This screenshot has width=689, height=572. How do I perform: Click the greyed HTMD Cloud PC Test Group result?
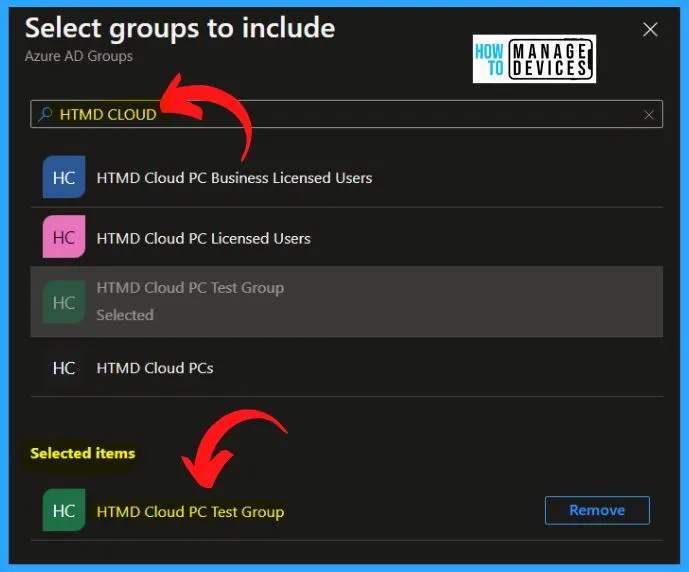346,302
